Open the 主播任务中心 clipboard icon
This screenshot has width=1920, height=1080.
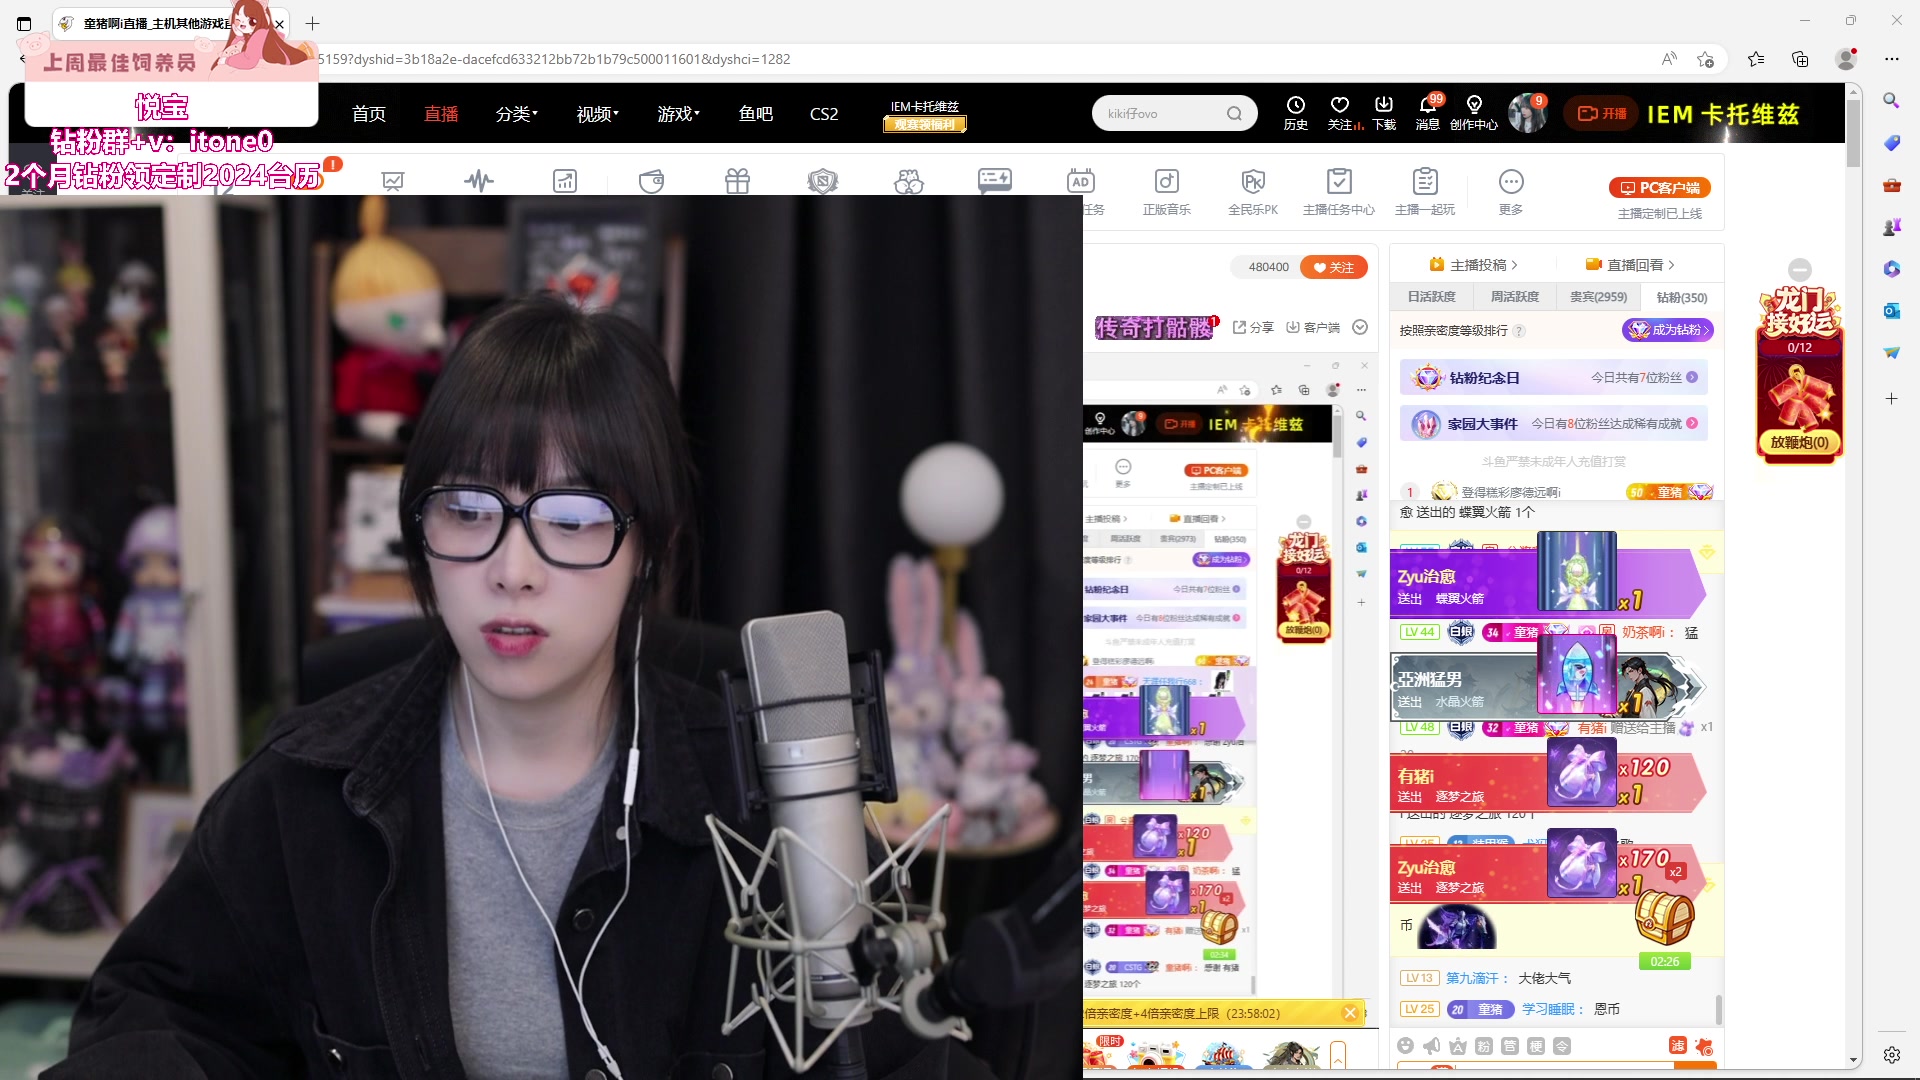pyautogui.click(x=1338, y=183)
